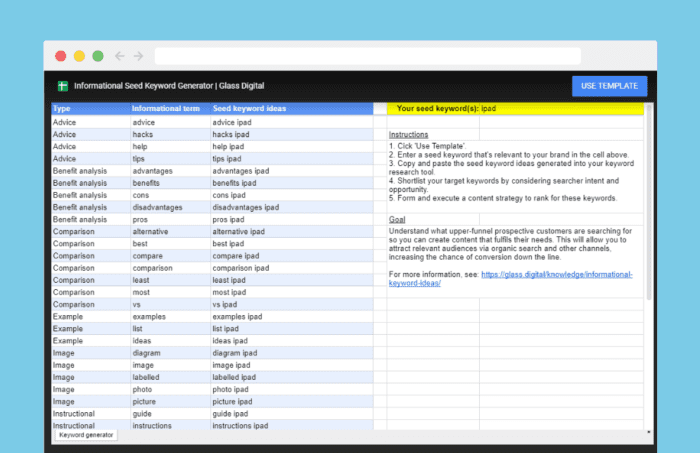Viewport: 700px width, 453px height.
Task: Open the glass.digital informational keyword ideas link
Action: click(510, 278)
